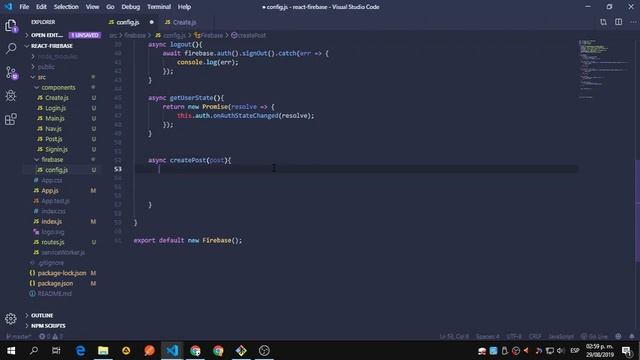640x360 pixels.
Task: Expand the public folder
Action: 46,67
